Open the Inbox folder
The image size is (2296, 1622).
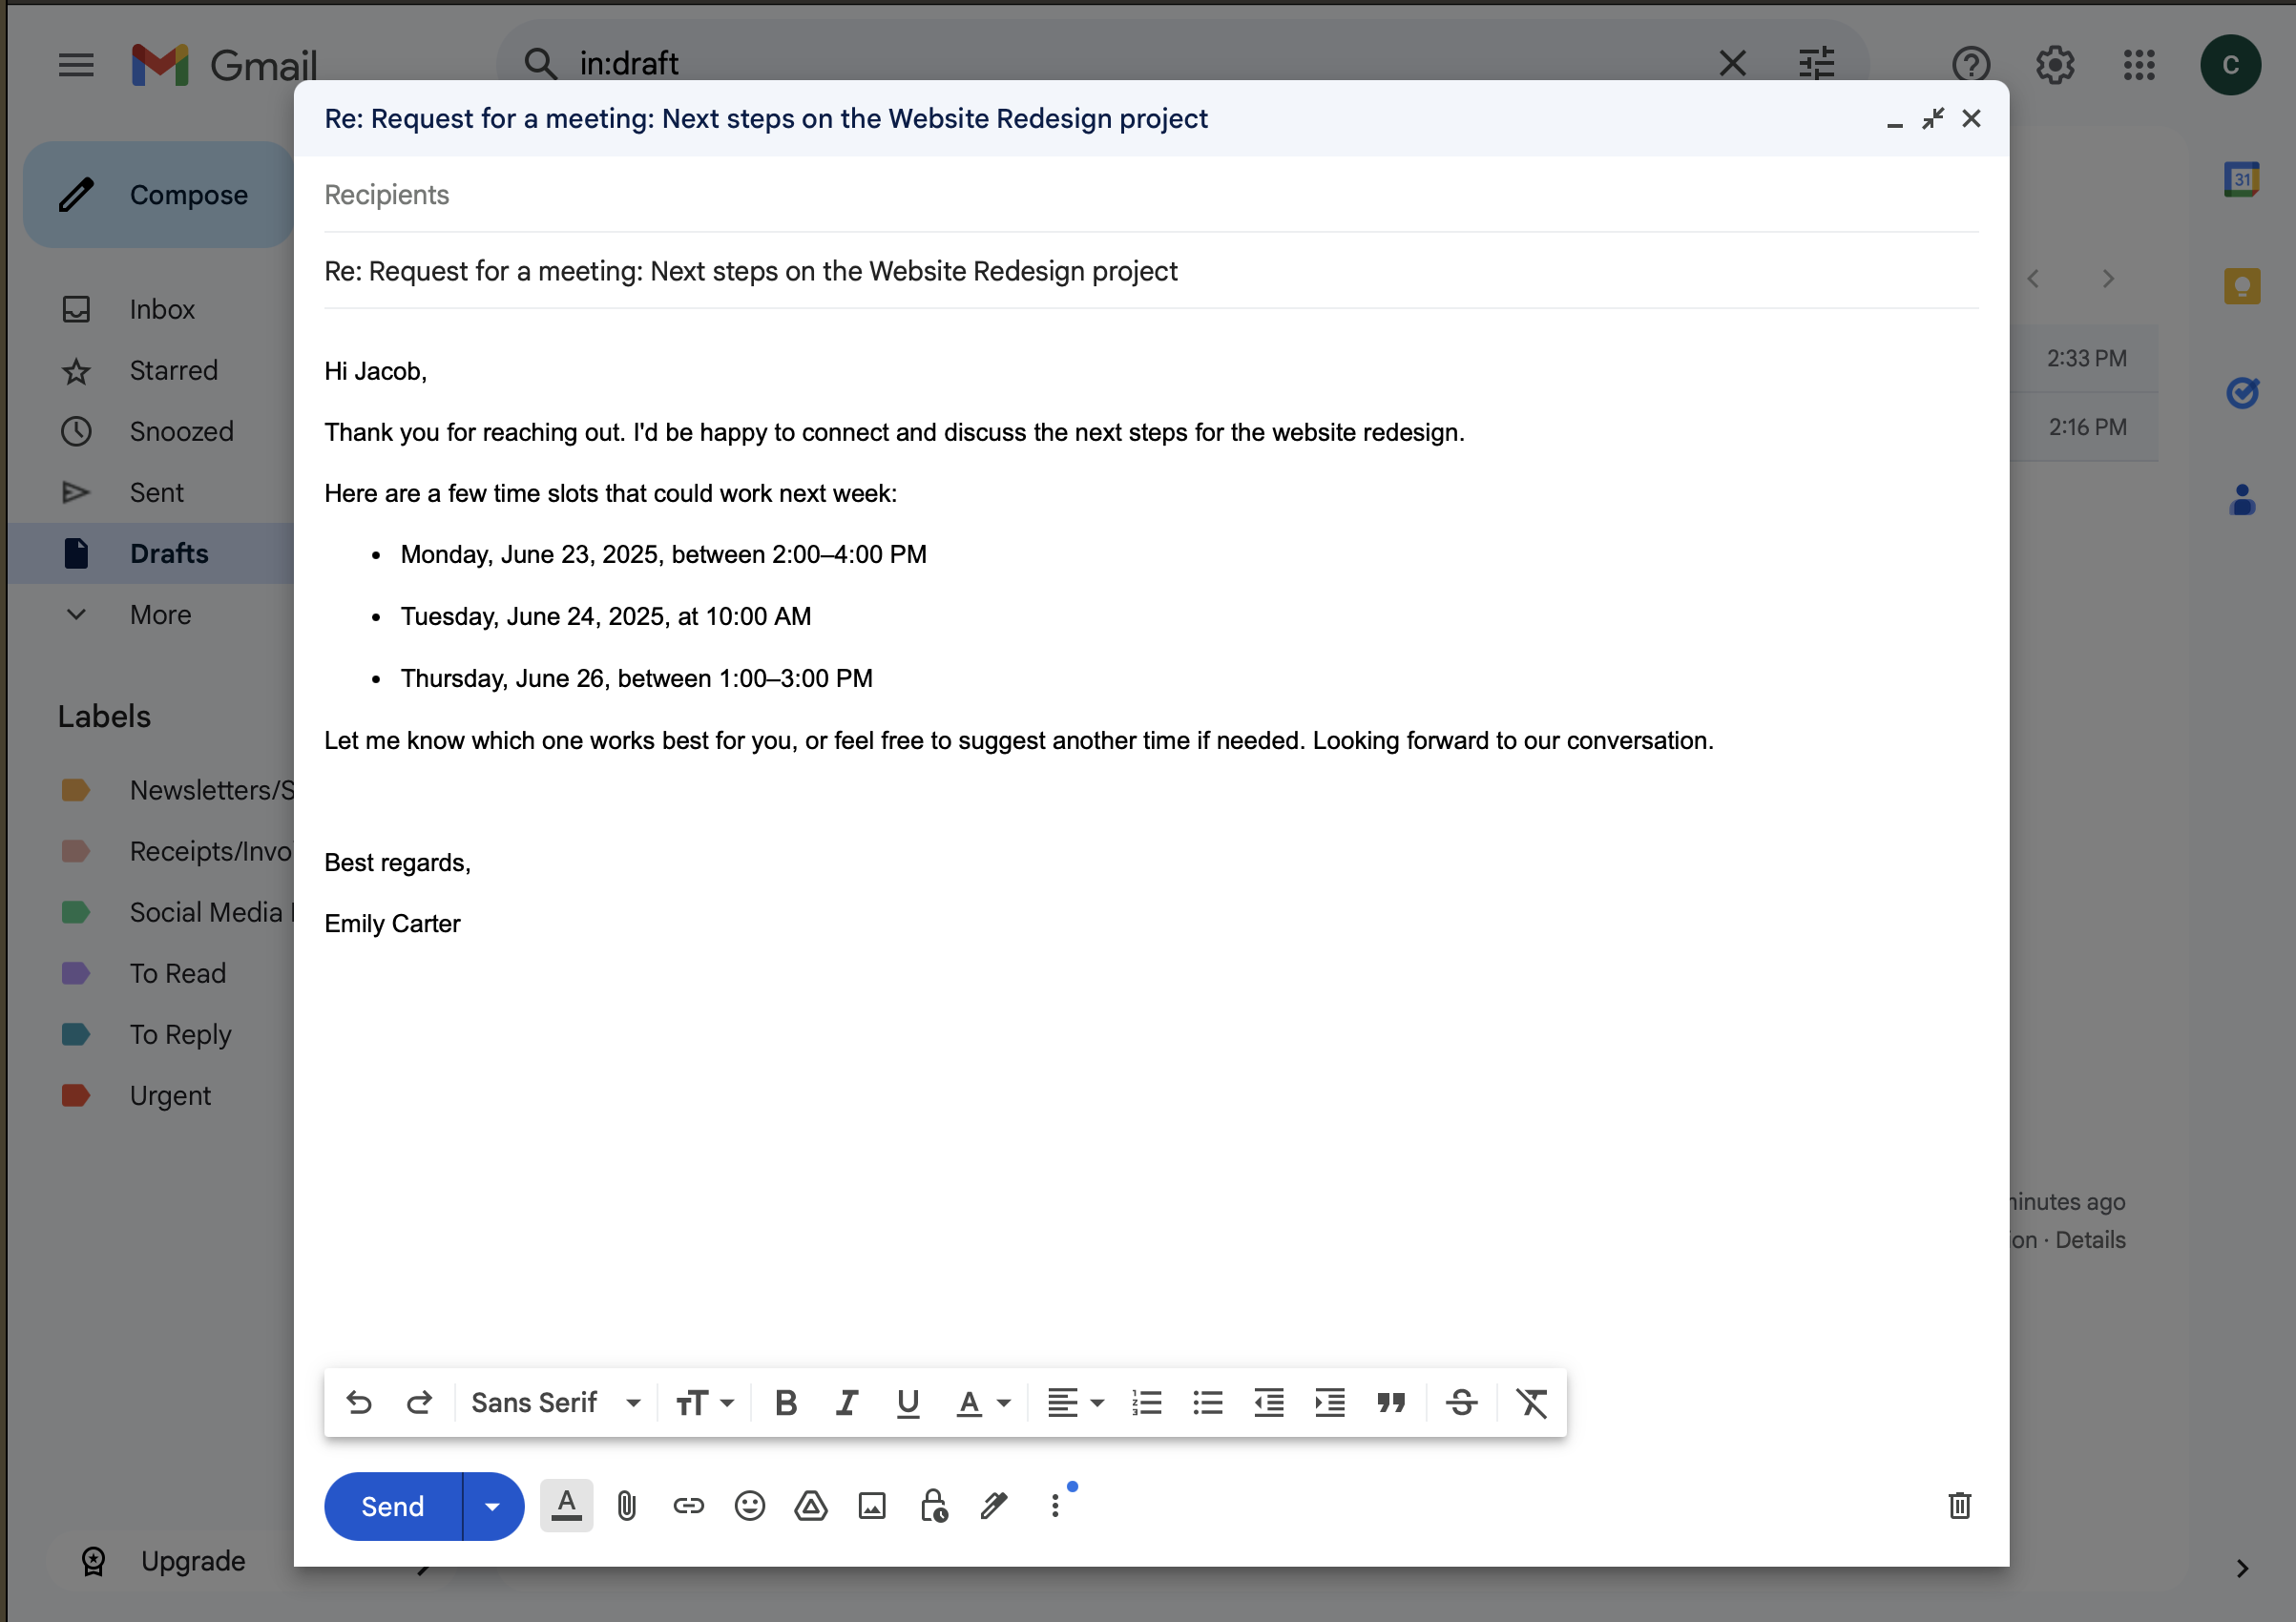tap(162, 309)
